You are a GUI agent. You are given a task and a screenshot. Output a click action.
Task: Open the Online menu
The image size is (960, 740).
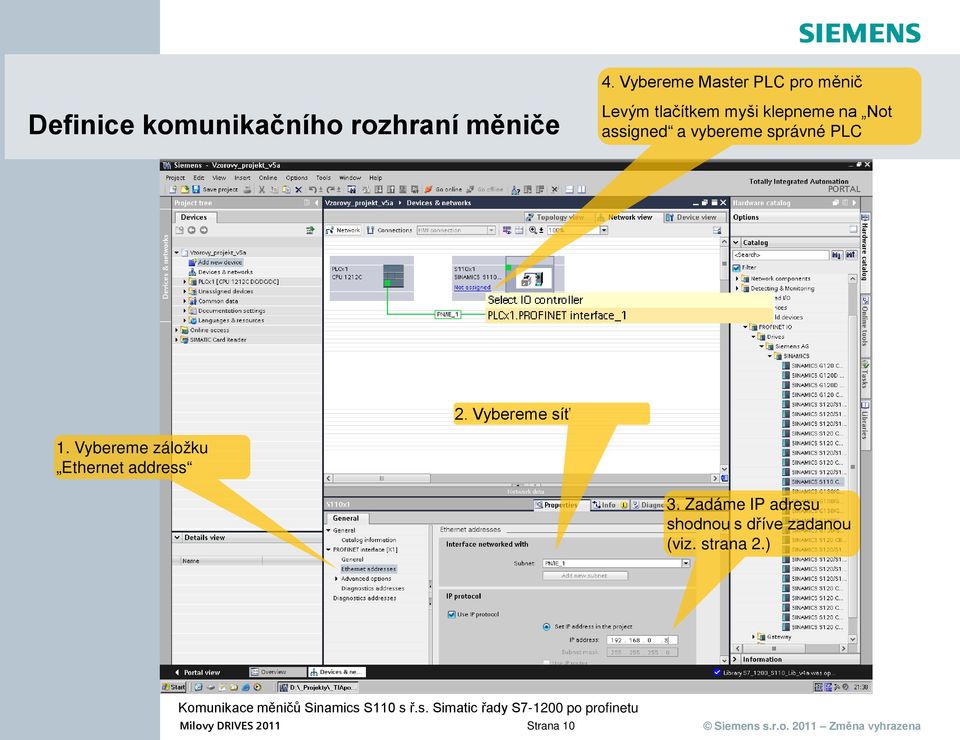point(268,178)
